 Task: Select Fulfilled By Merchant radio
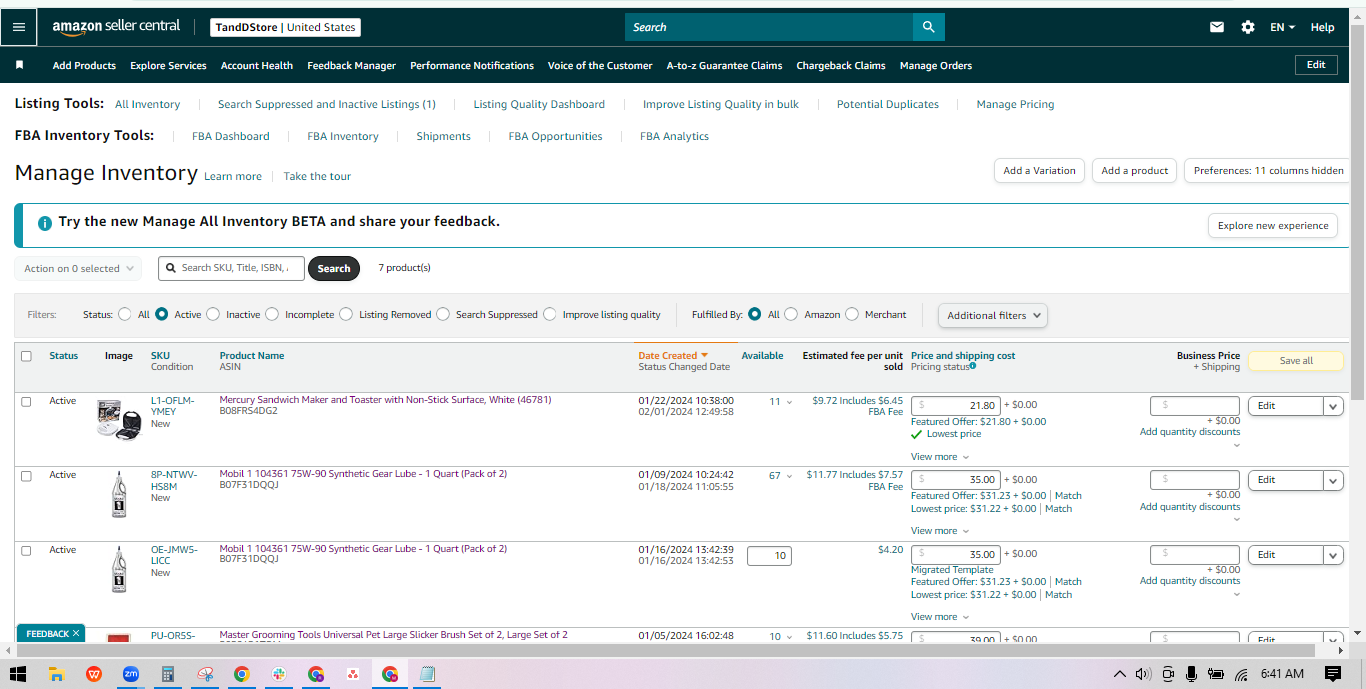[852, 314]
